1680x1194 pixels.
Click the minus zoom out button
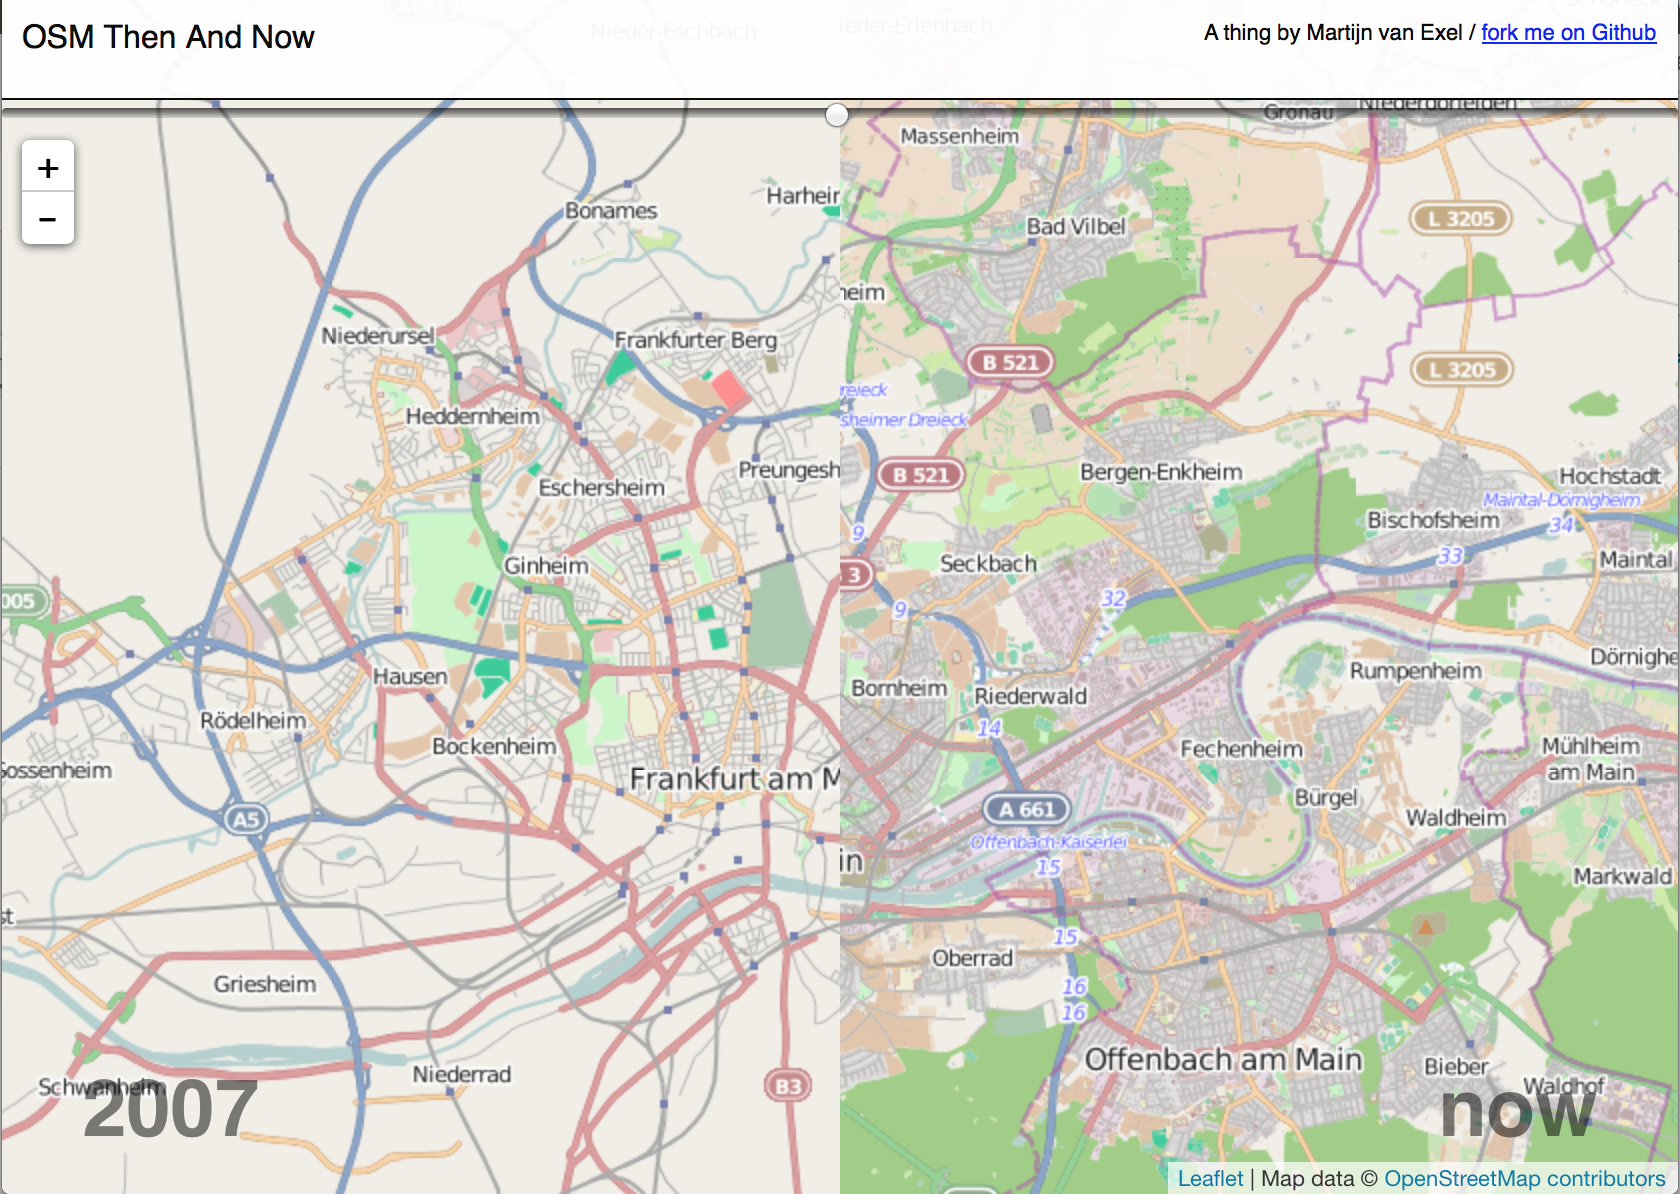(x=48, y=219)
